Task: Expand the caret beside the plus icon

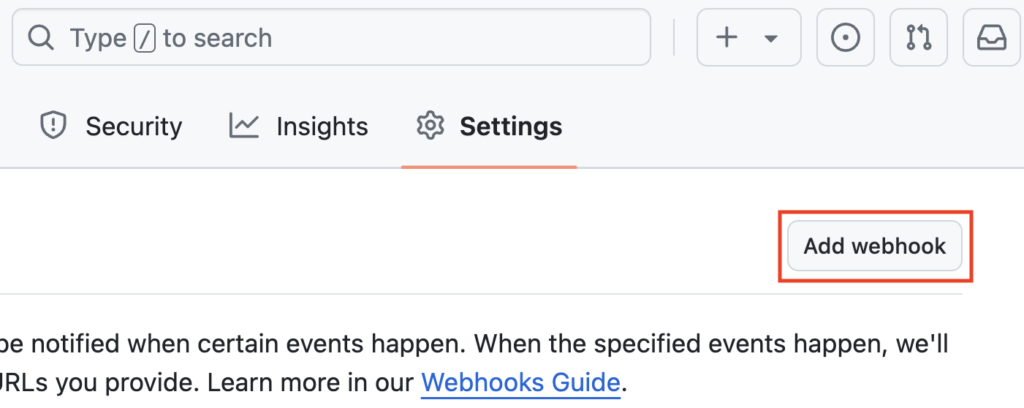Action: click(x=771, y=39)
